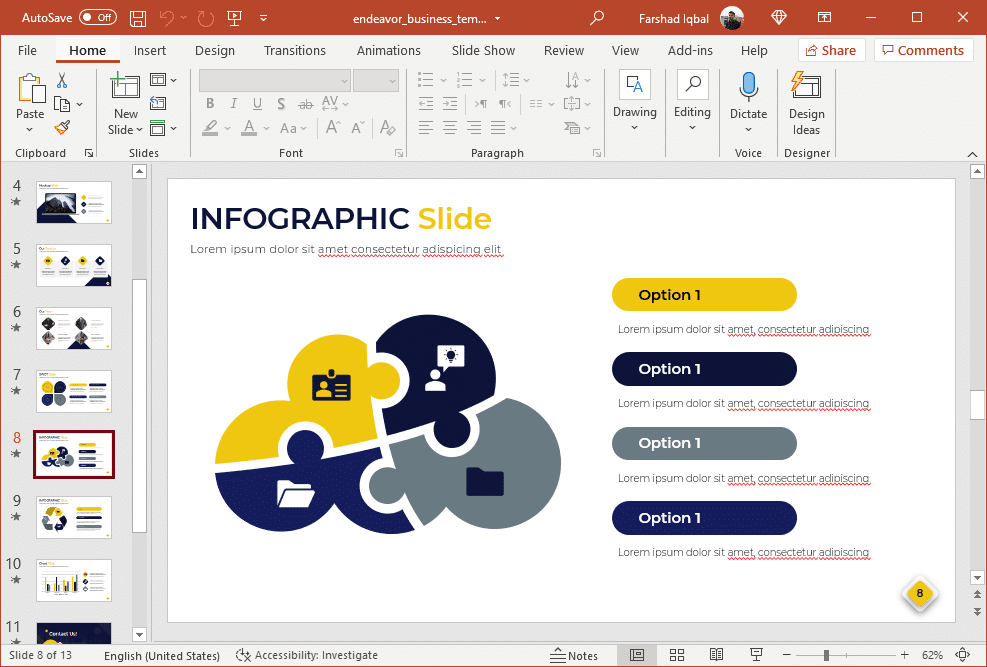Click the Cut scissors icon
The width and height of the screenshot is (987, 667).
click(62, 80)
